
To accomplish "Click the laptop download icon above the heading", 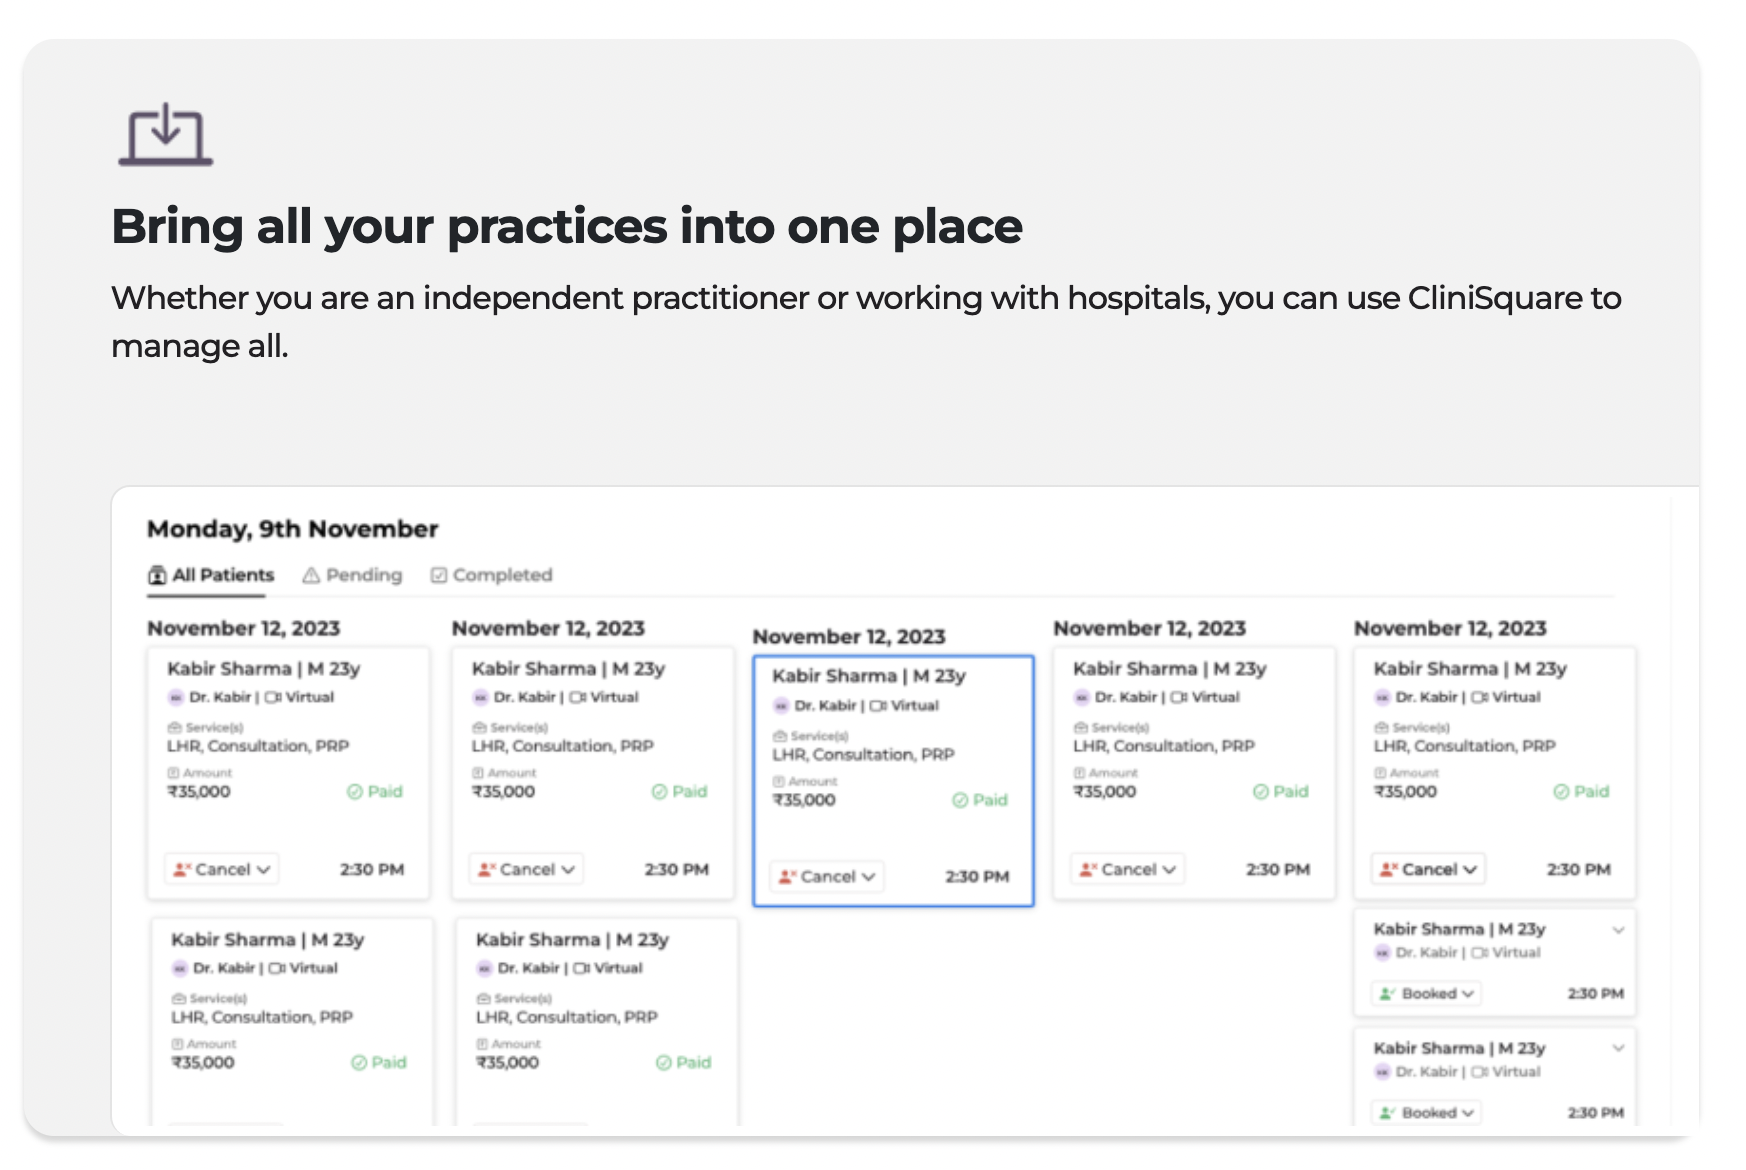I will [166, 135].
